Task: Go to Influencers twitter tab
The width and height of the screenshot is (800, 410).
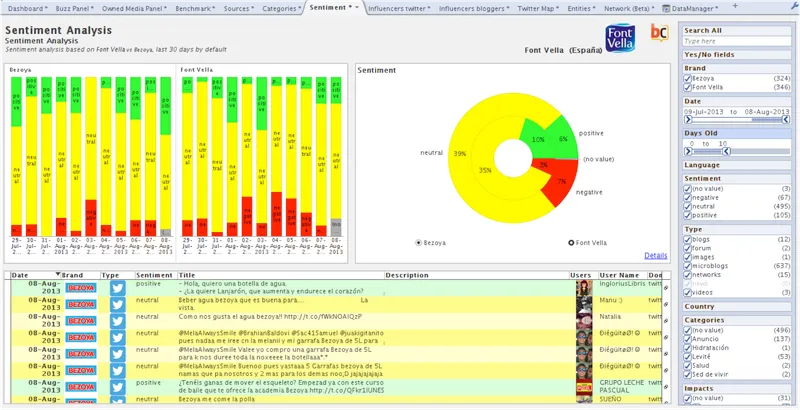Action: click(399, 9)
